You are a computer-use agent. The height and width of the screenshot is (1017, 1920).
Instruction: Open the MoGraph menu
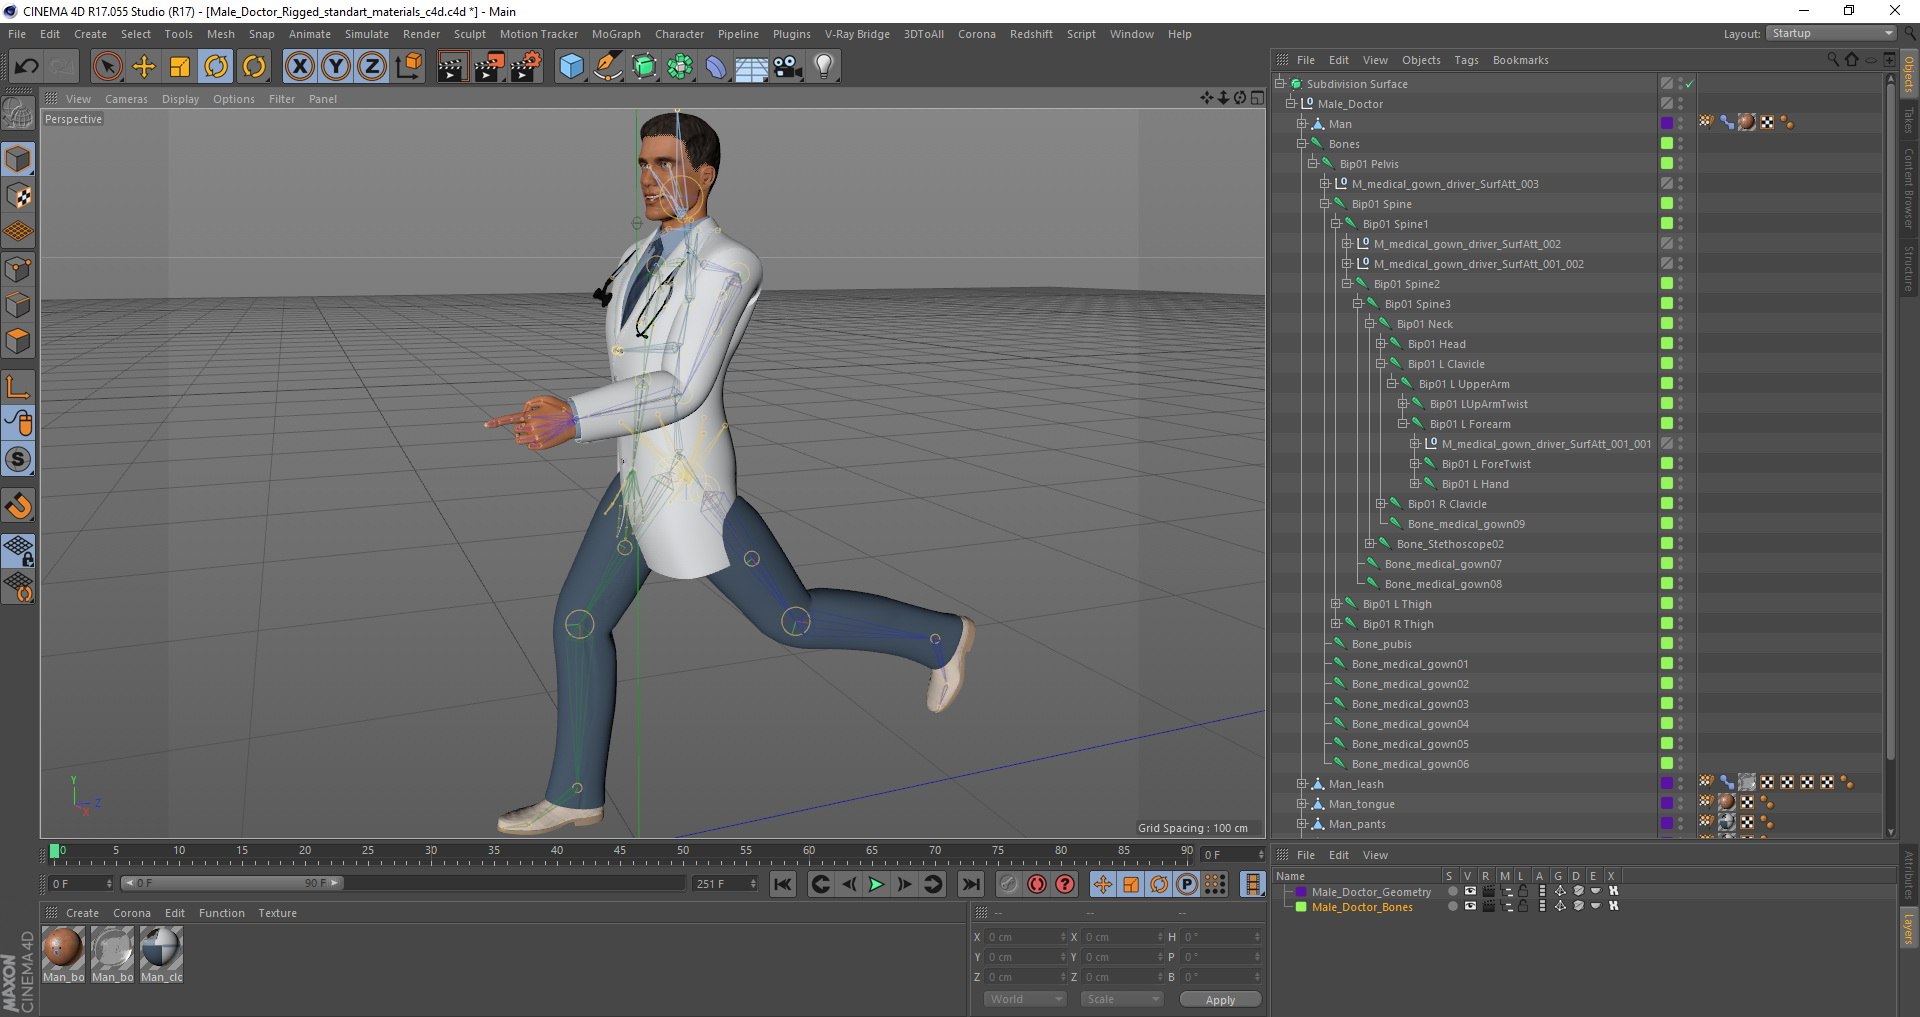616,34
